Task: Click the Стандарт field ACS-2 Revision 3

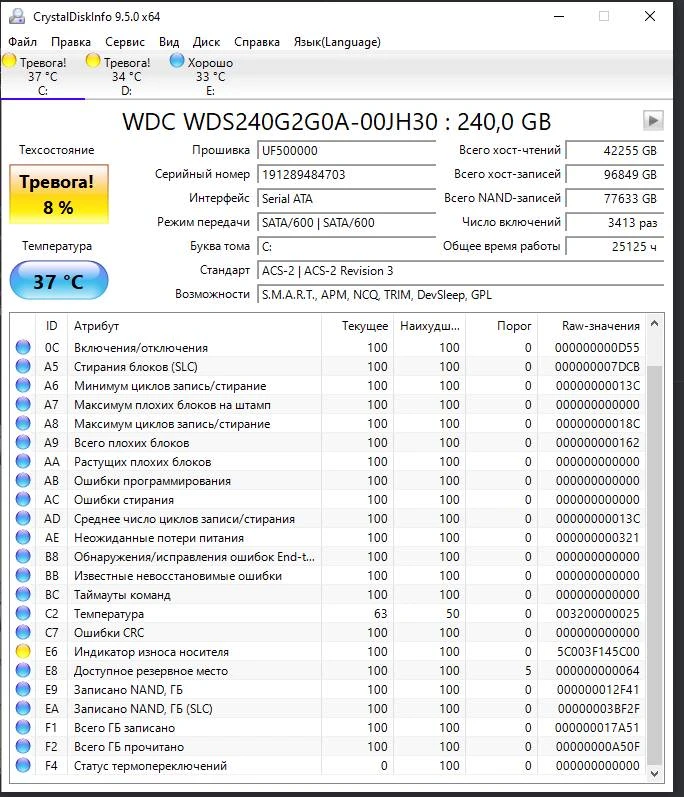Action: tap(461, 270)
